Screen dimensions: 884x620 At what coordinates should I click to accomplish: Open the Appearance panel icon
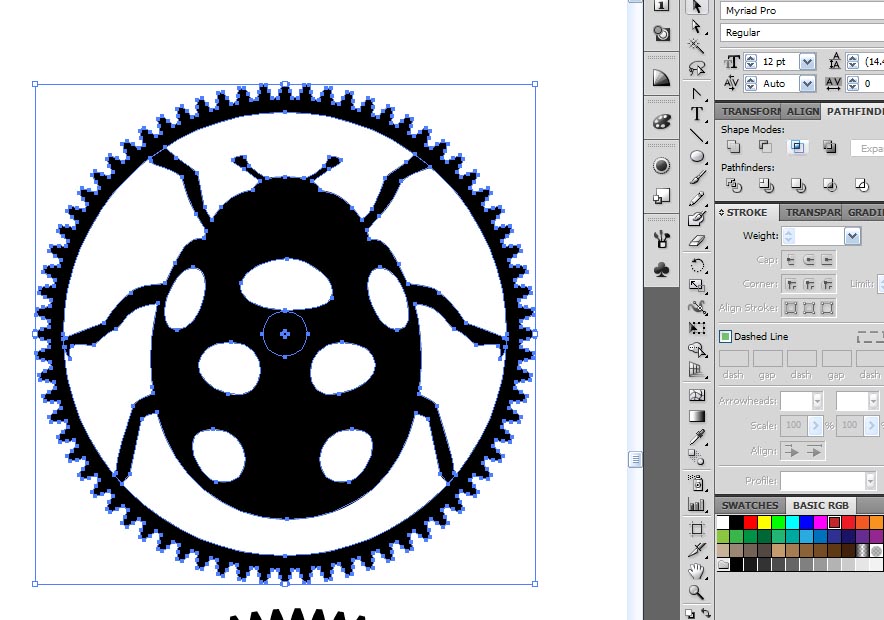coord(661,166)
